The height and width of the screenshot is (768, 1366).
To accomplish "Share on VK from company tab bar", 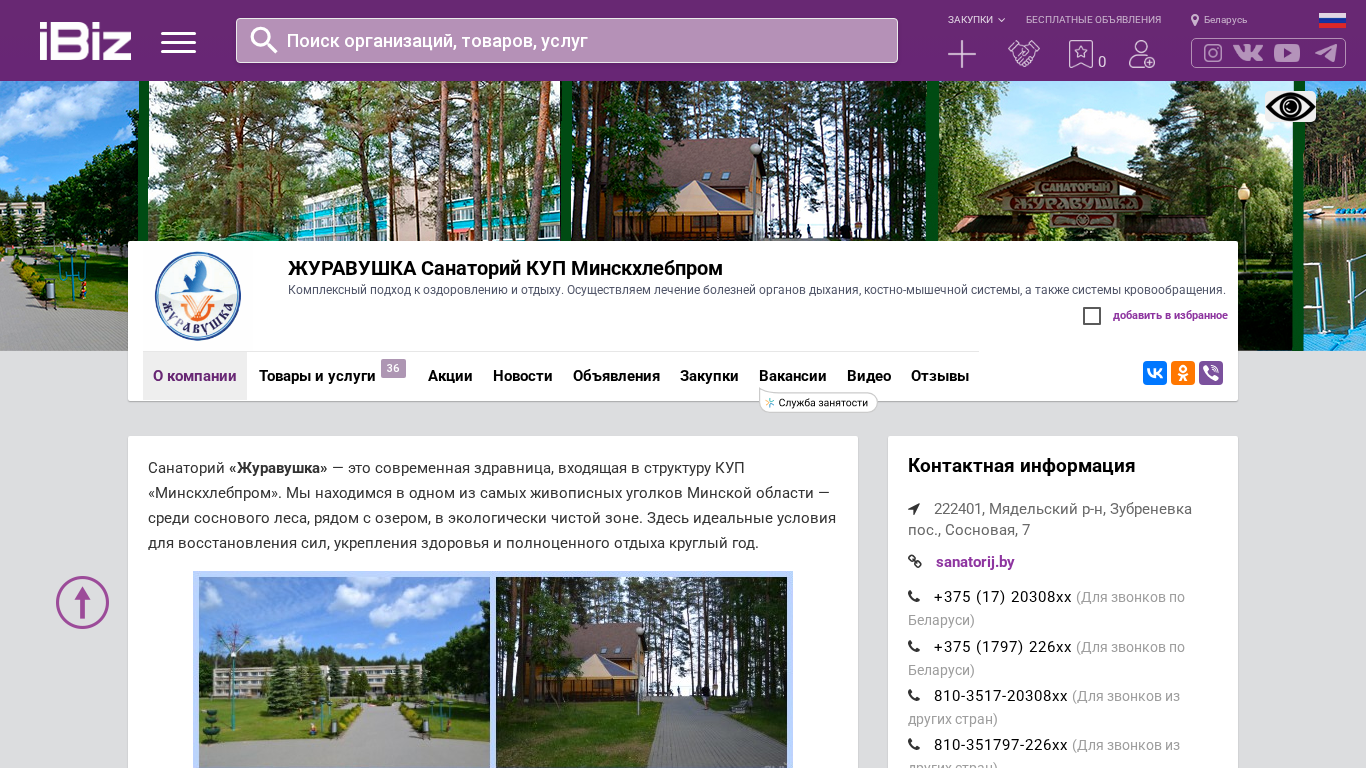I will click(1155, 373).
